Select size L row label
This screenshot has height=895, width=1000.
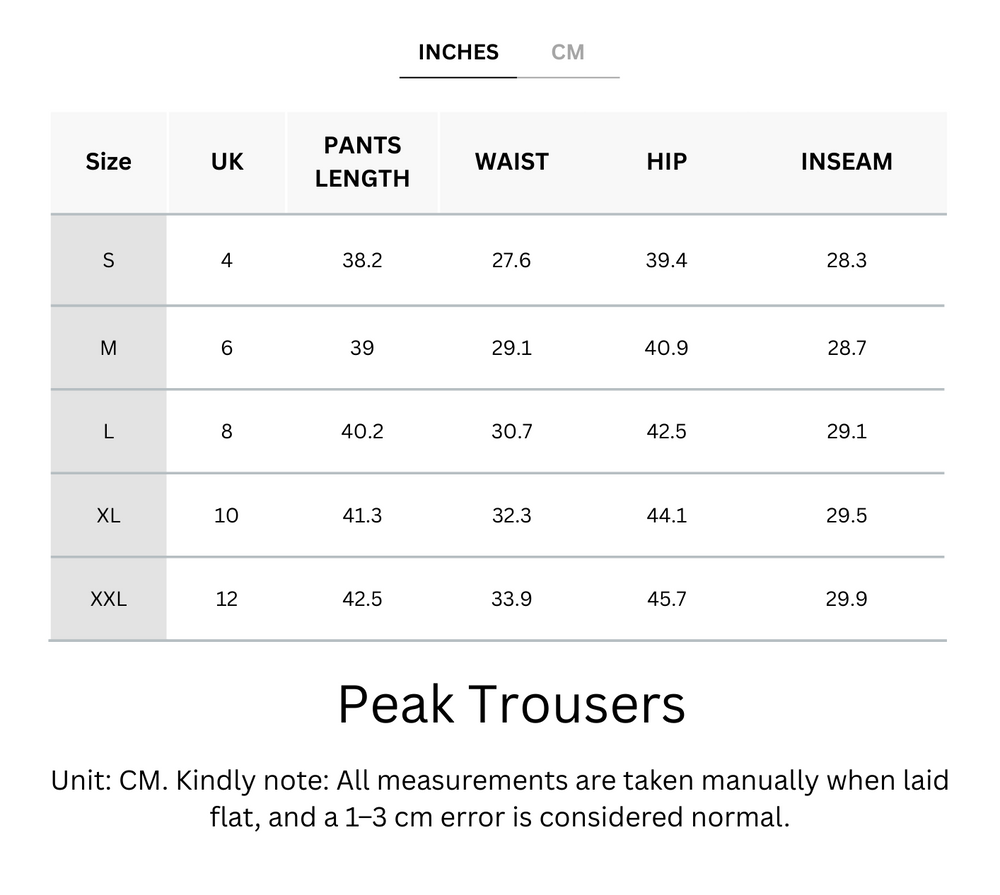(x=108, y=431)
